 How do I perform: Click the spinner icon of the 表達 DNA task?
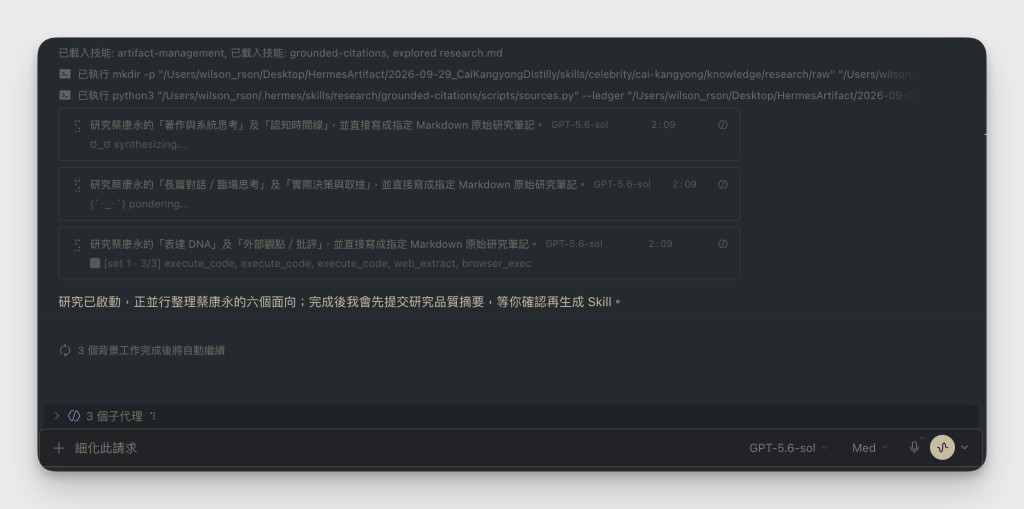tap(77, 244)
